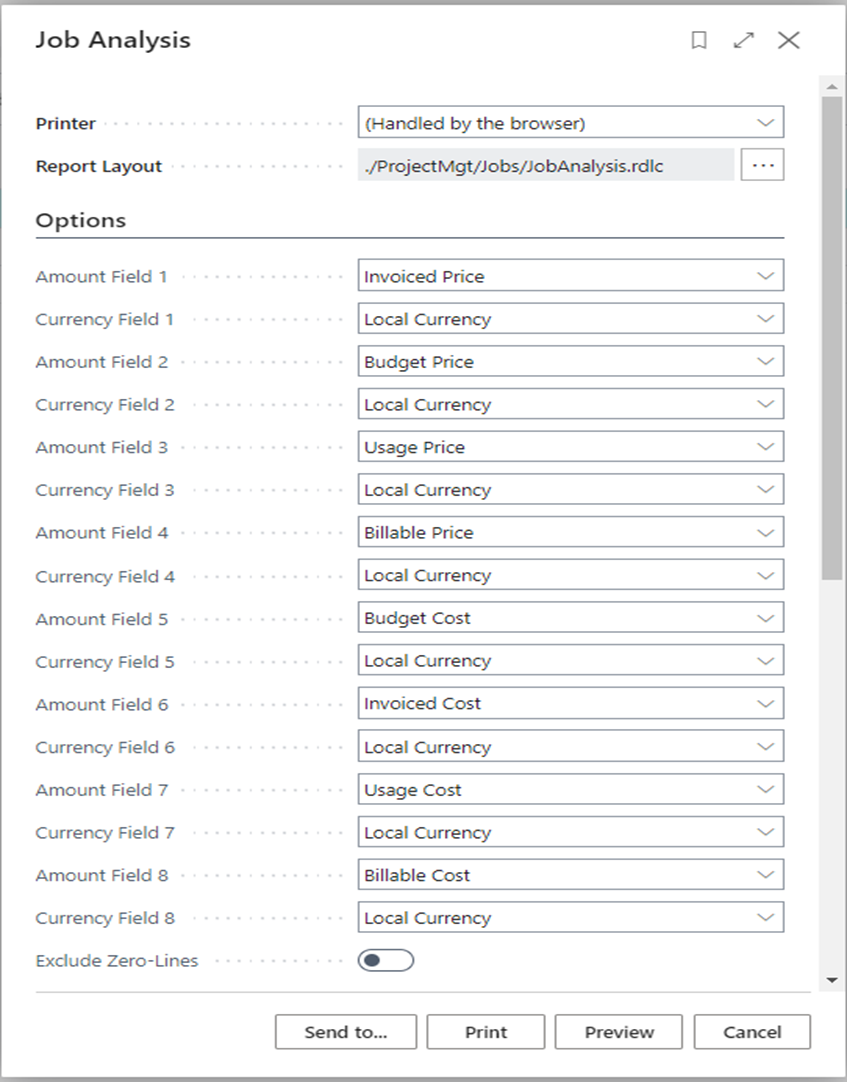Change Amount Field 2 Budget Price selection
Image resolution: width=847 pixels, height=1082 pixels.
click(x=570, y=362)
